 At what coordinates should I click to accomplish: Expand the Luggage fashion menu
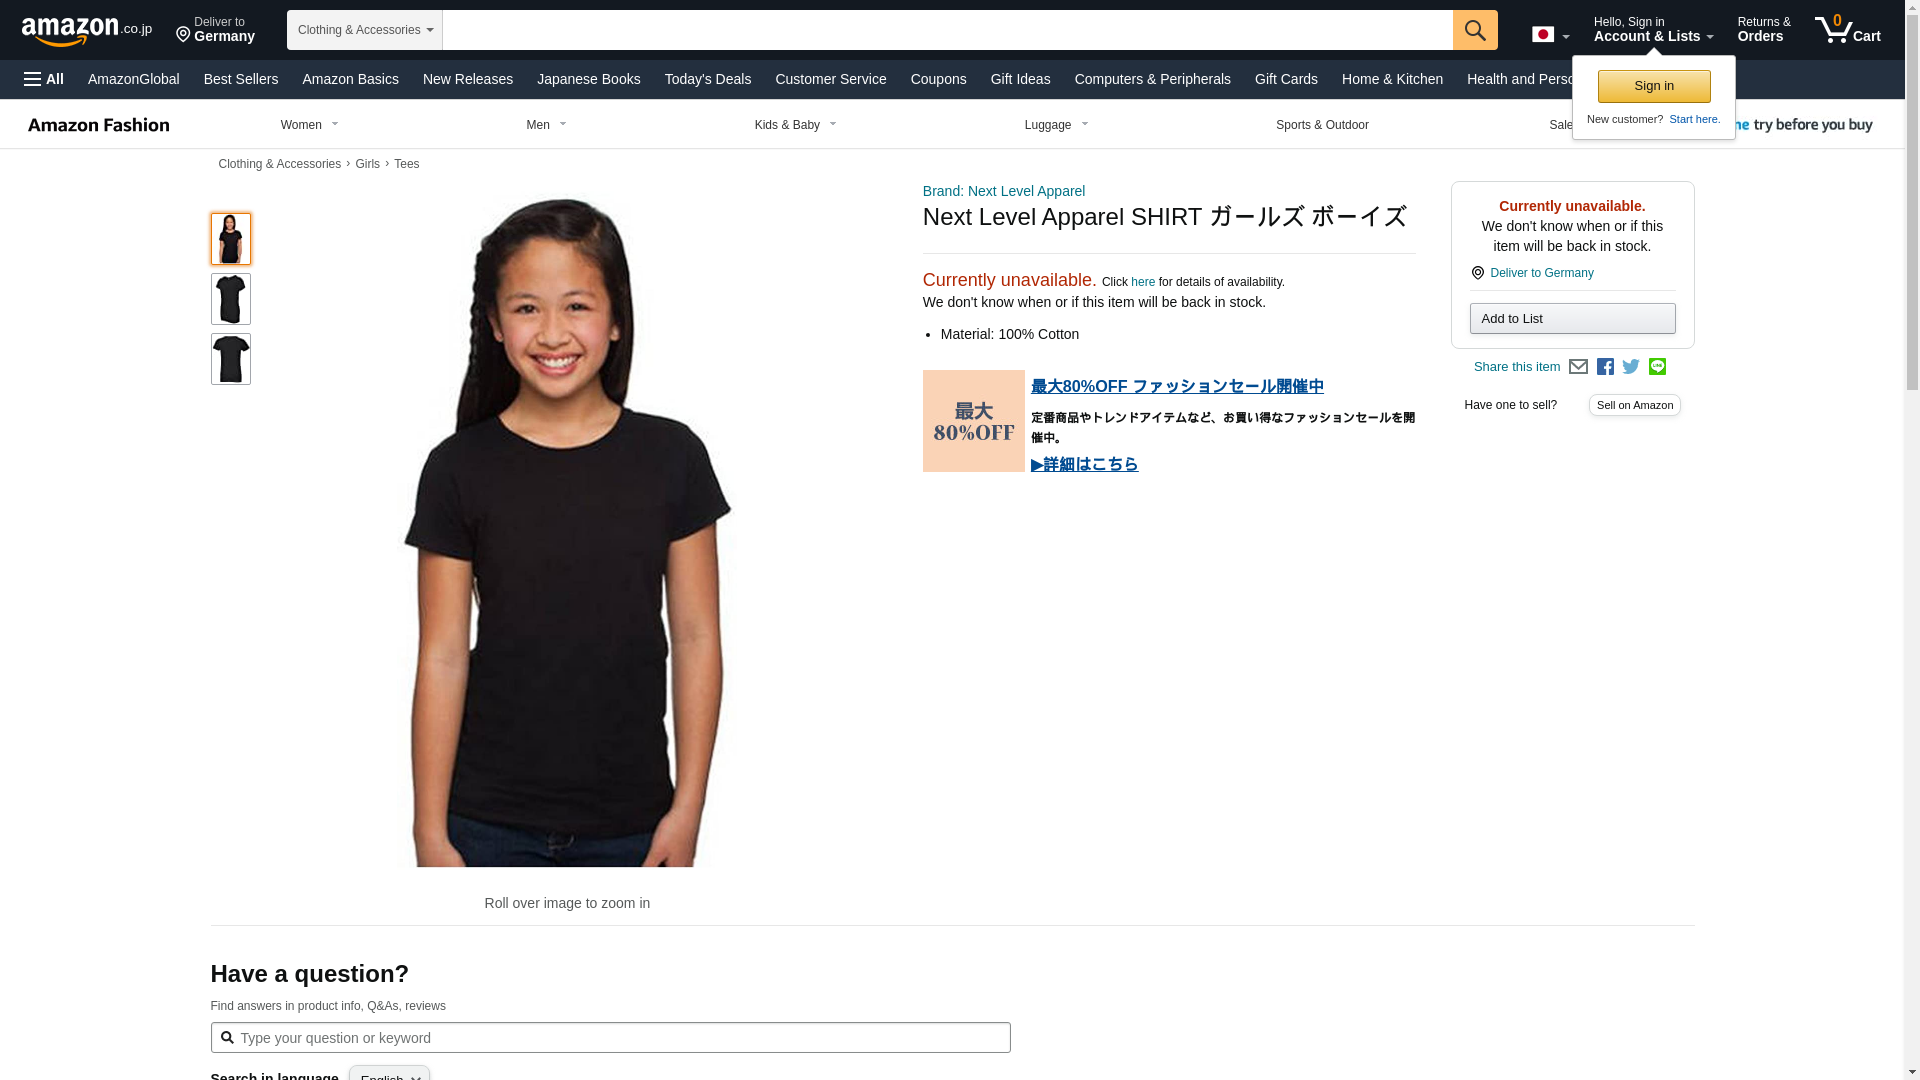(x=1057, y=125)
